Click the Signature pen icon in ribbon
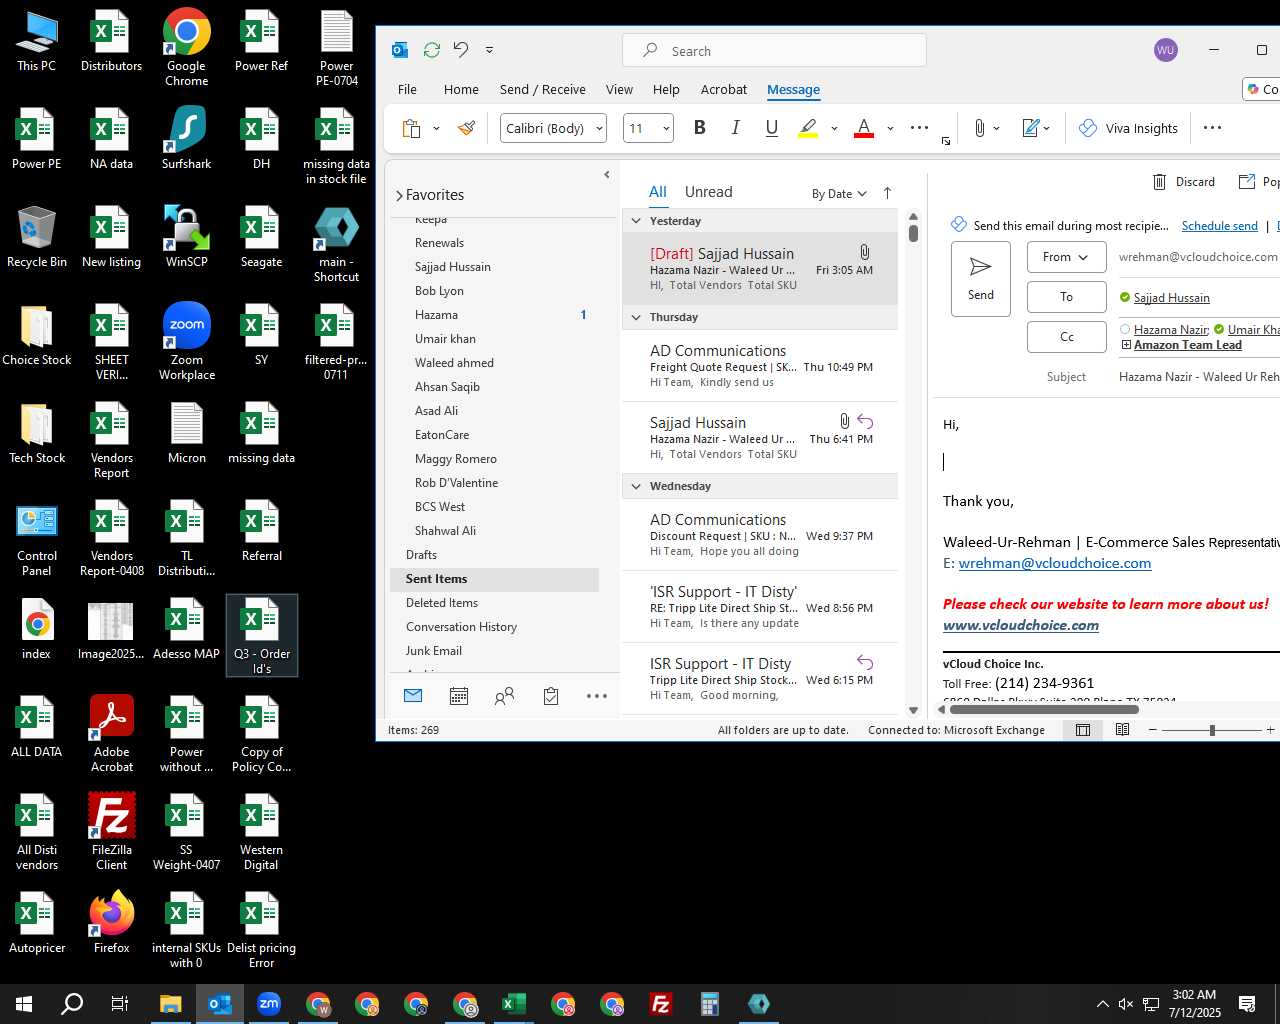The height and width of the screenshot is (1024, 1280). point(1031,128)
